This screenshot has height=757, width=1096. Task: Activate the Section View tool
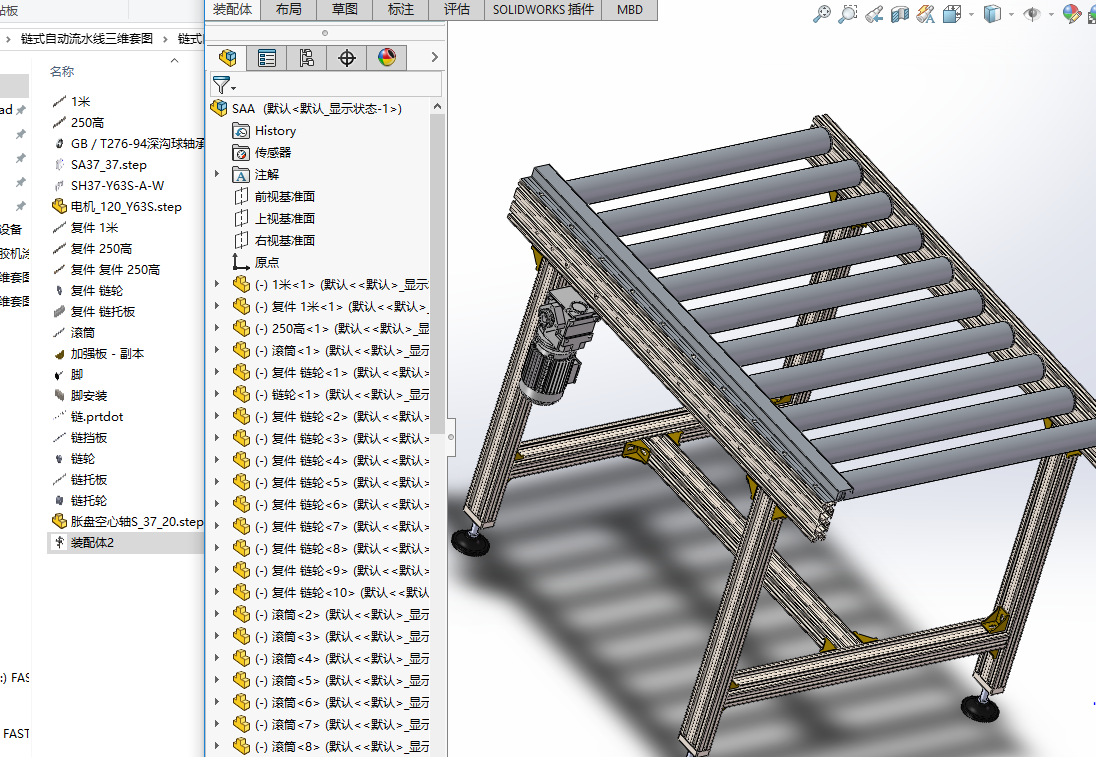point(900,13)
